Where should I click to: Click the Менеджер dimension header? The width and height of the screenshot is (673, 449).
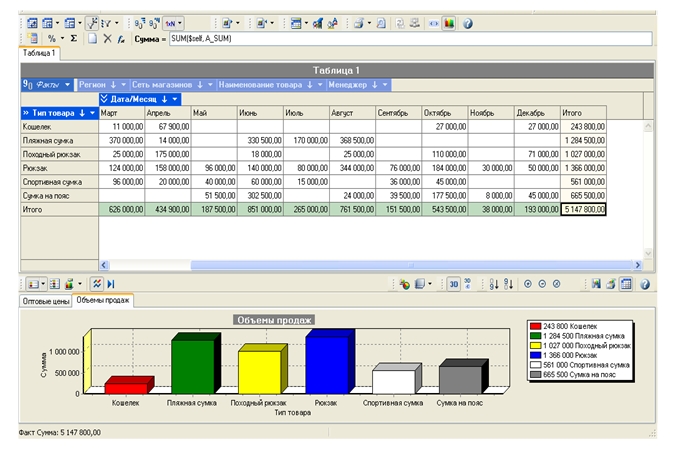tap(358, 85)
